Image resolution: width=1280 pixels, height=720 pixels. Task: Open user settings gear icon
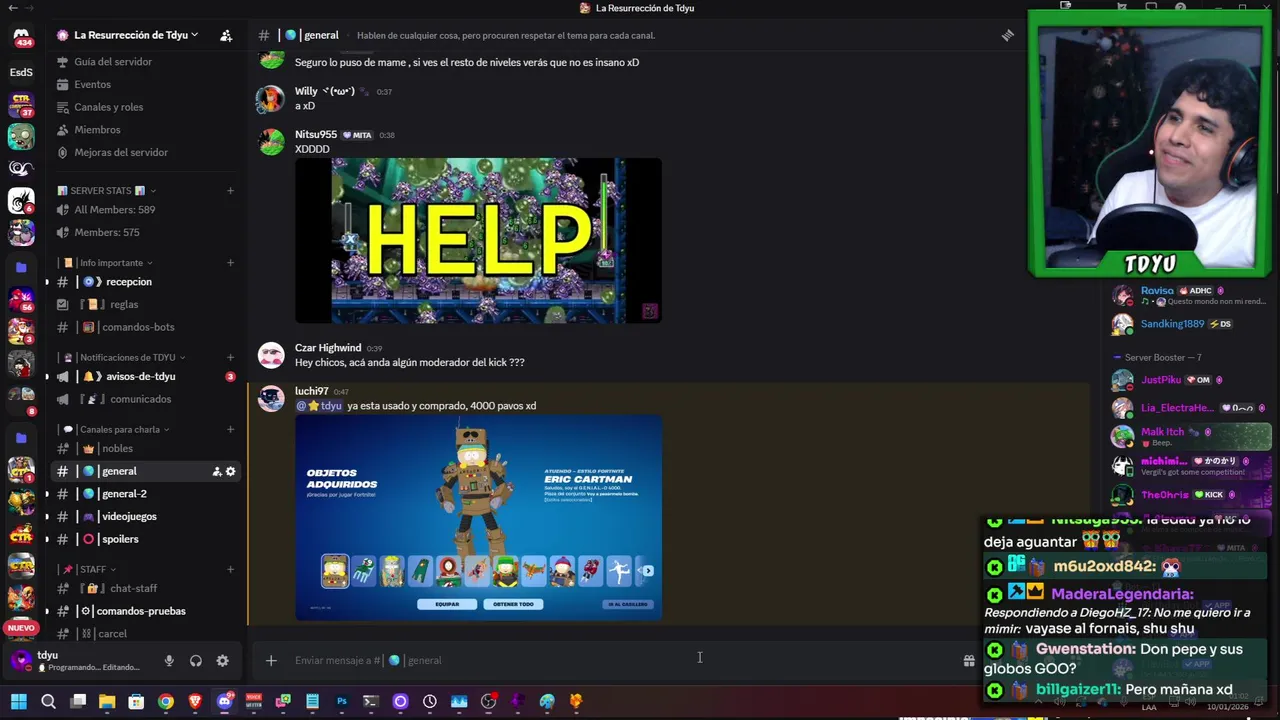(222, 660)
